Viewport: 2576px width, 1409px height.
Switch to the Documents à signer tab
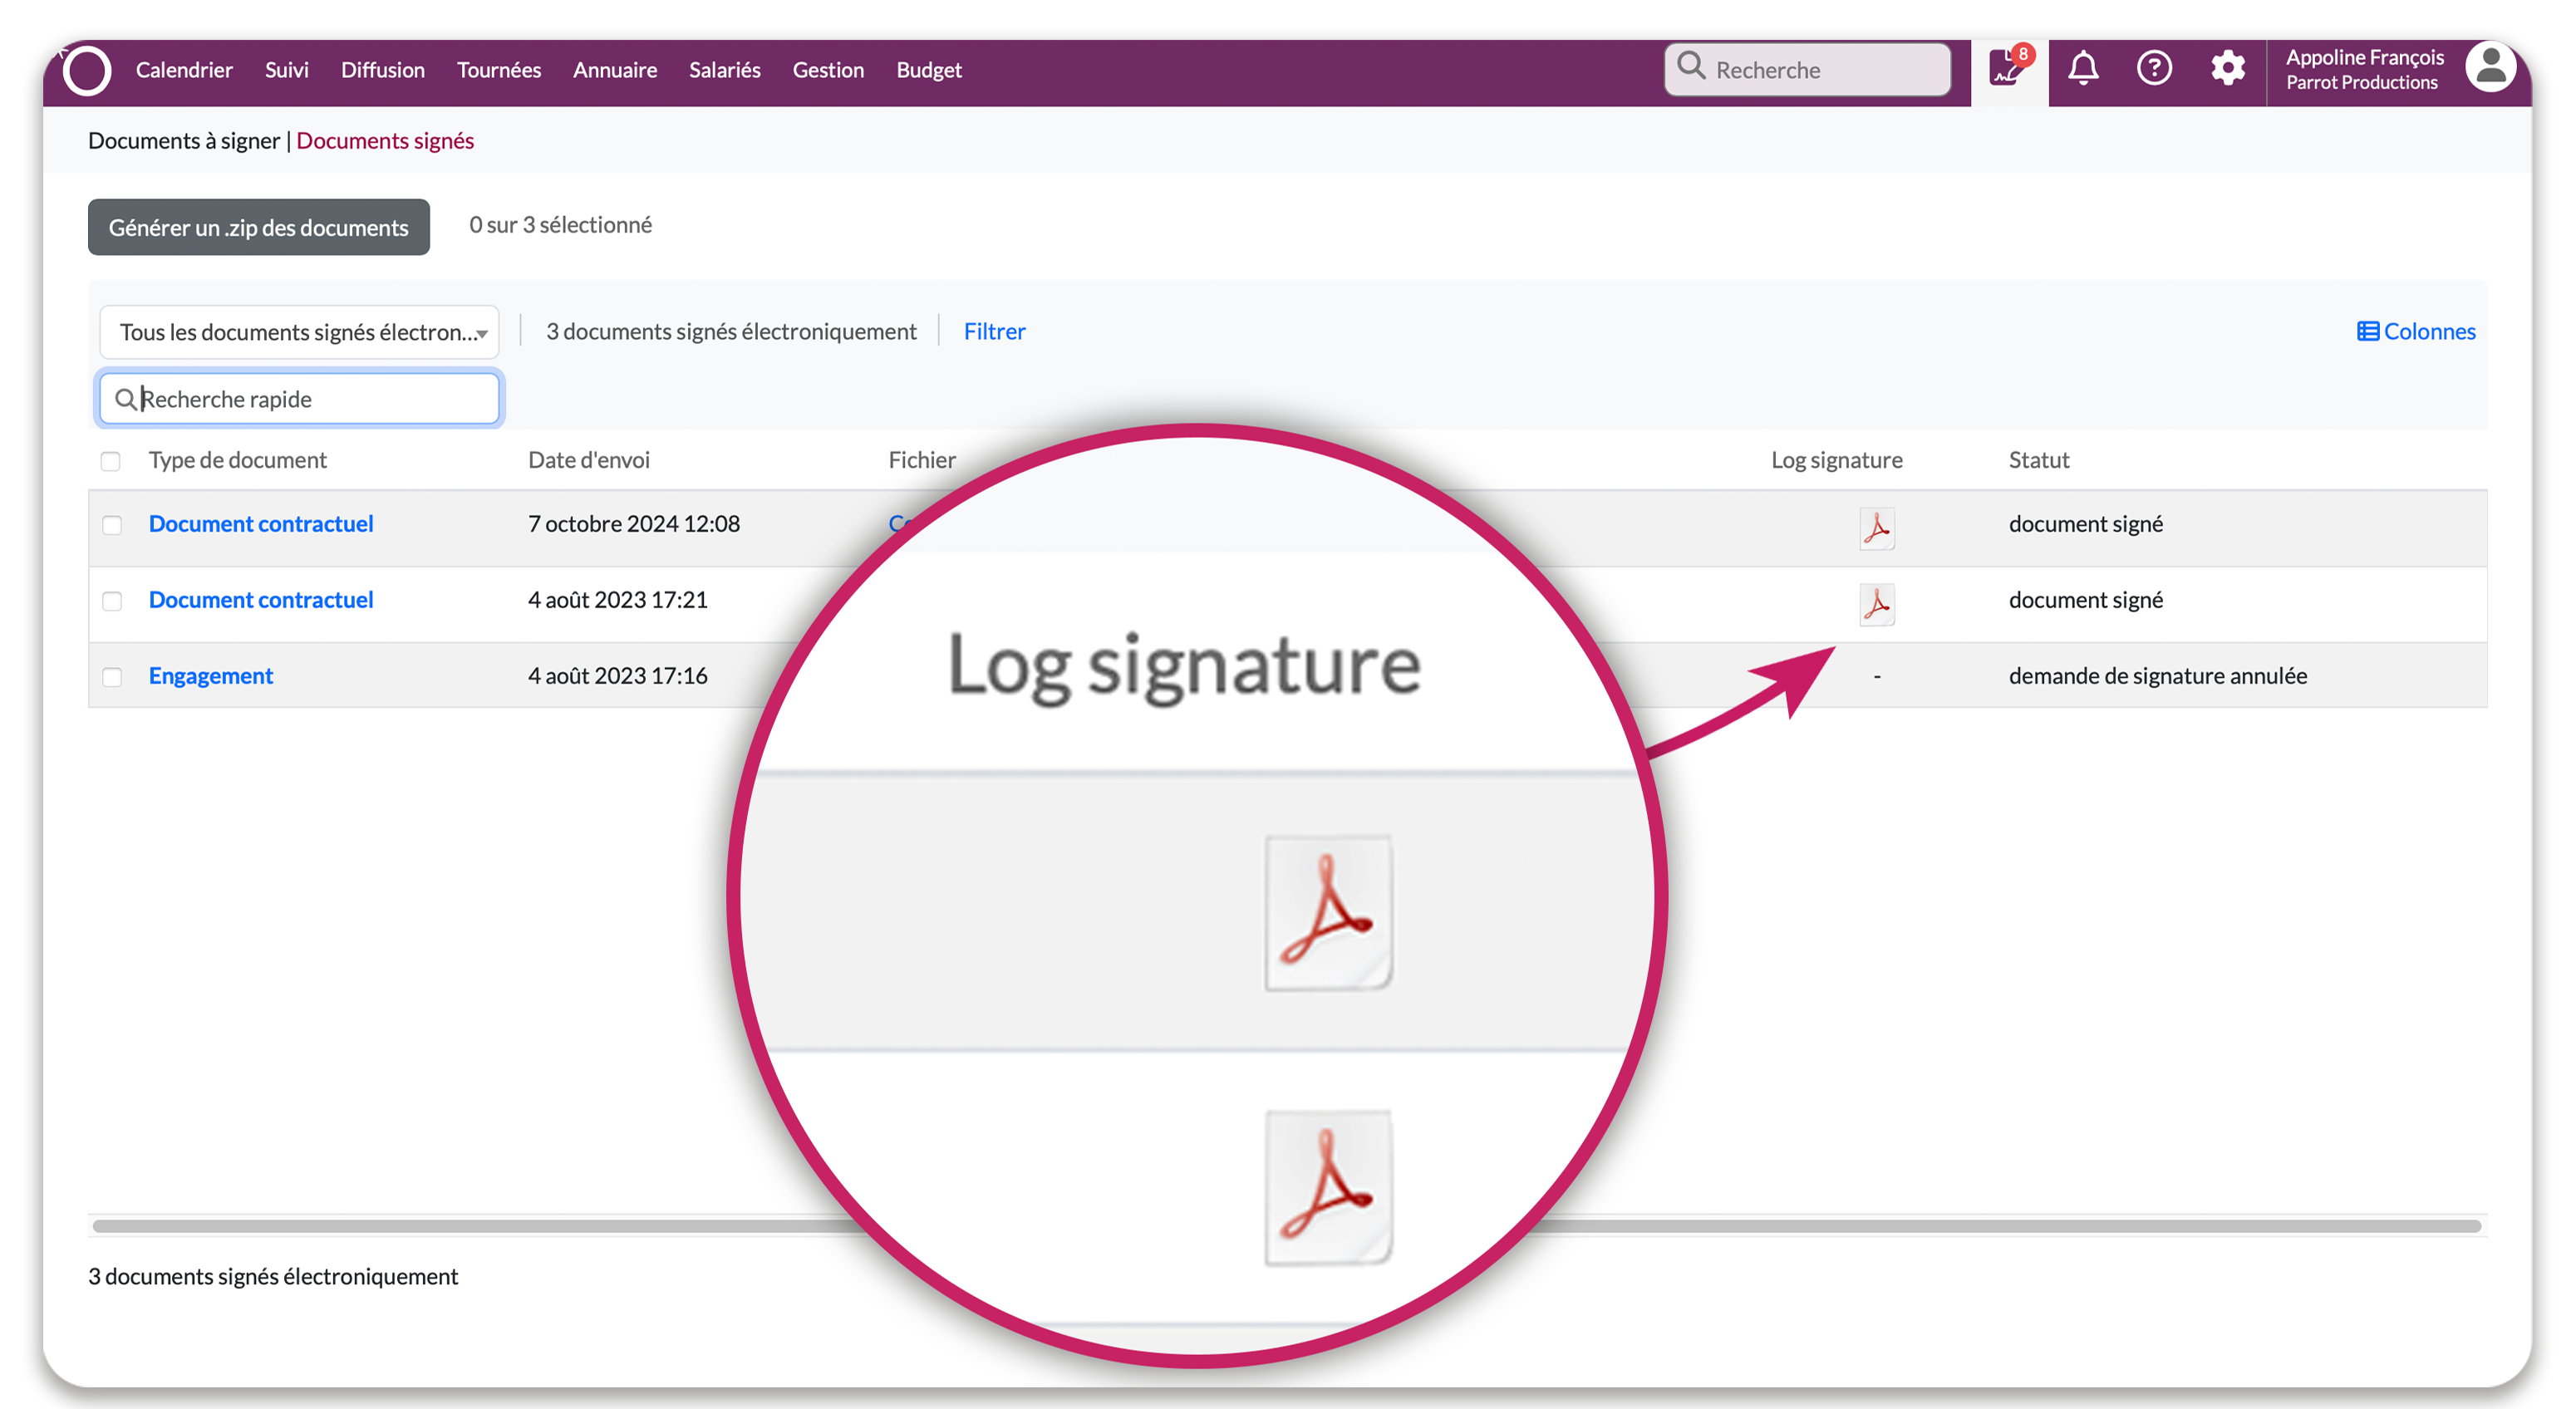point(184,141)
